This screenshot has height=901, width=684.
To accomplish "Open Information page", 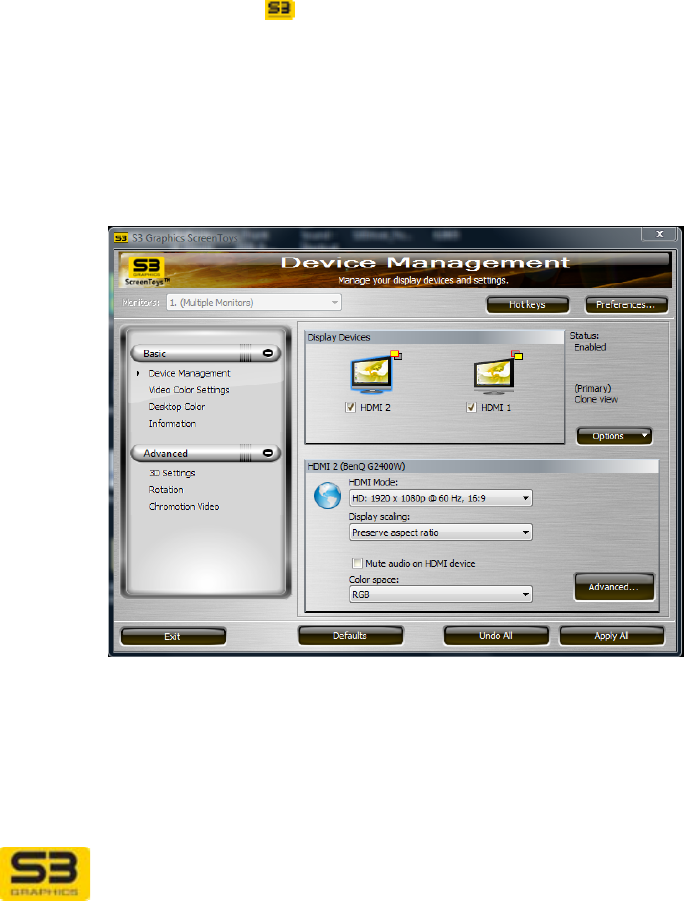I will point(172,423).
